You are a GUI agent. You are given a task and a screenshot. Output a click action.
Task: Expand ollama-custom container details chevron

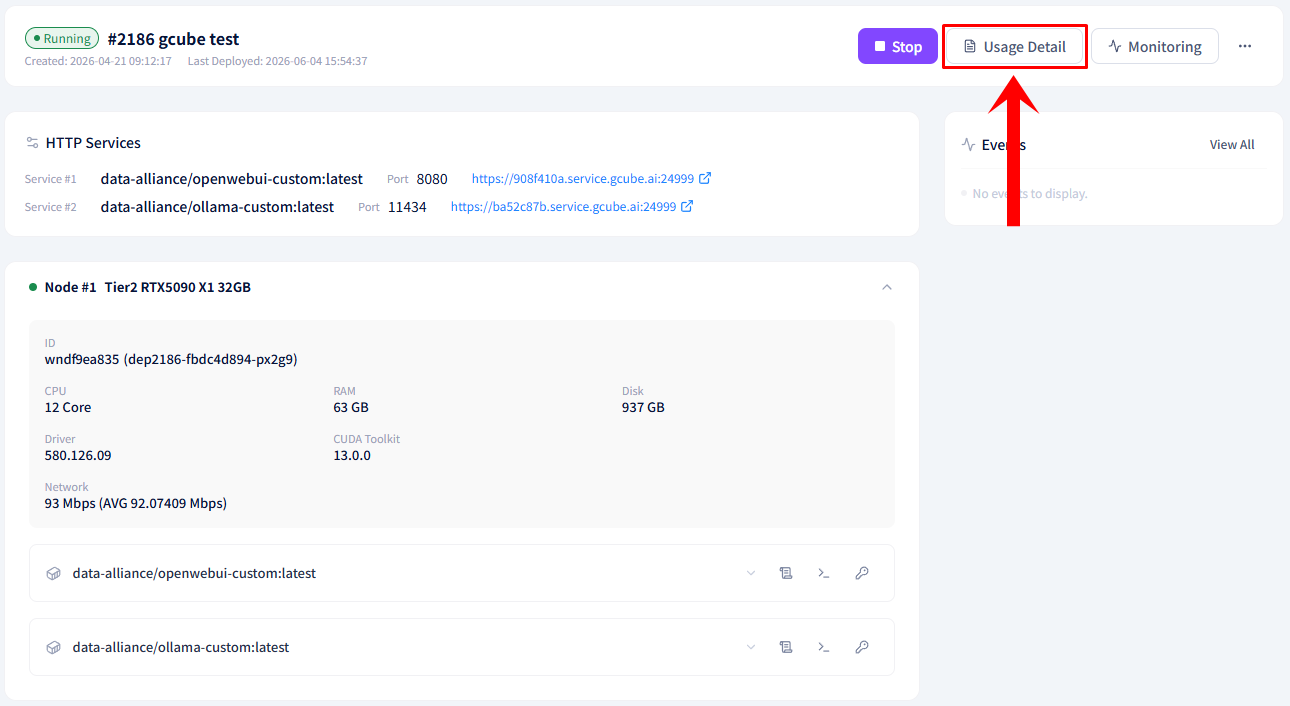coord(751,647)
